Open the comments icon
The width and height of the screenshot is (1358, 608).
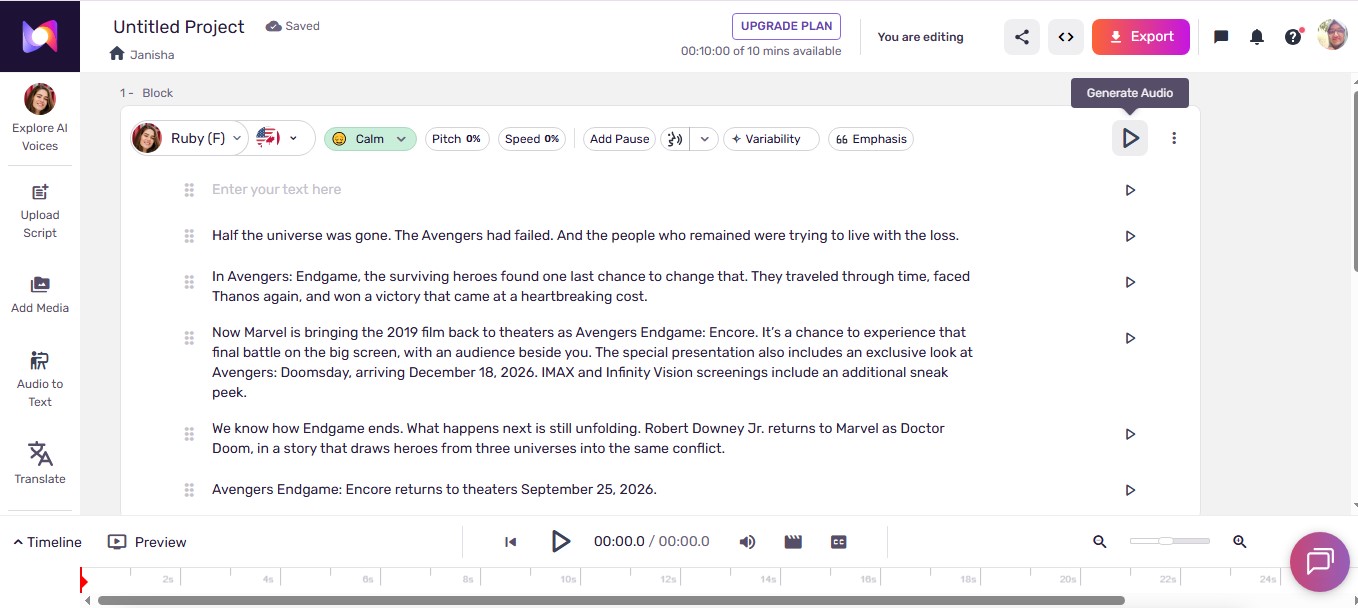coord(1221,37)
